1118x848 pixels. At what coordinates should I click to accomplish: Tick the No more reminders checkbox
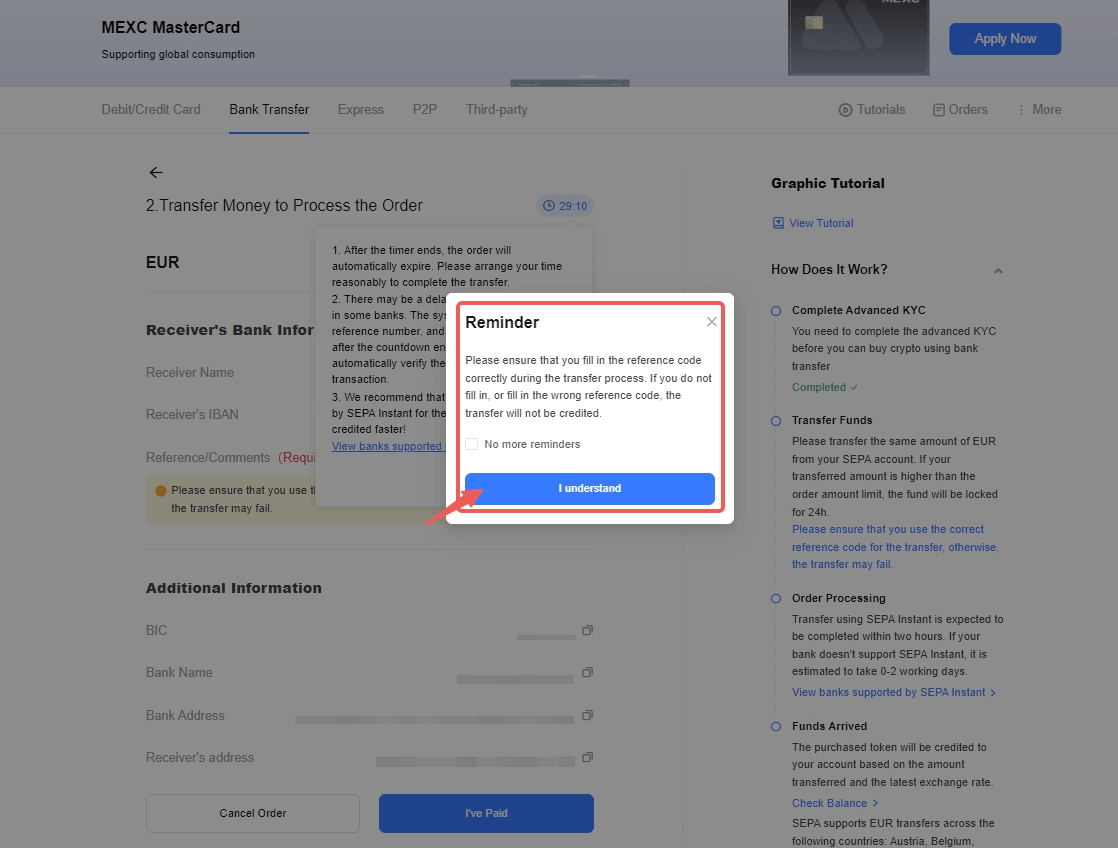pyautogui.click(x=472, y=444)
